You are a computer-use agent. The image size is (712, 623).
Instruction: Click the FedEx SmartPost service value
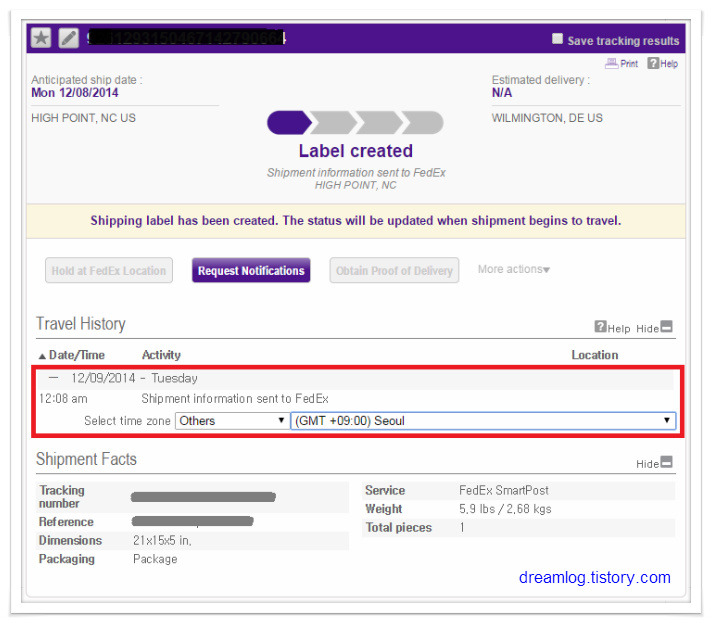[x=504, y=490]
